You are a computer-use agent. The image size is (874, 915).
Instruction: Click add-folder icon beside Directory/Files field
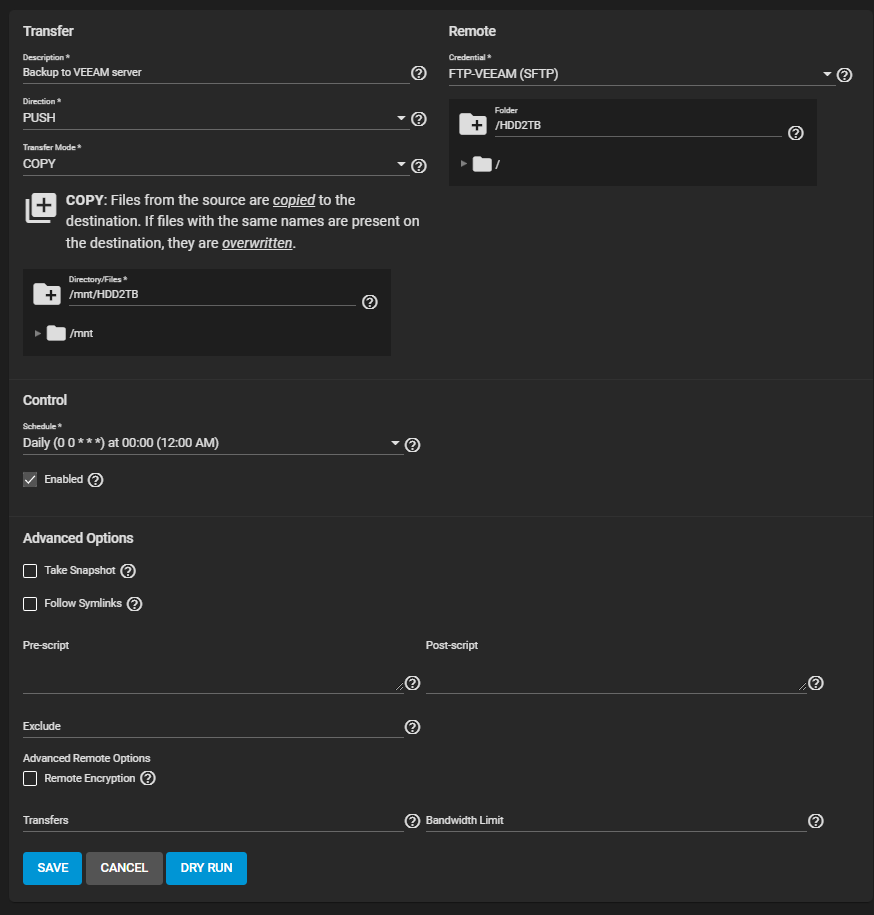click(x=47, y=294)
